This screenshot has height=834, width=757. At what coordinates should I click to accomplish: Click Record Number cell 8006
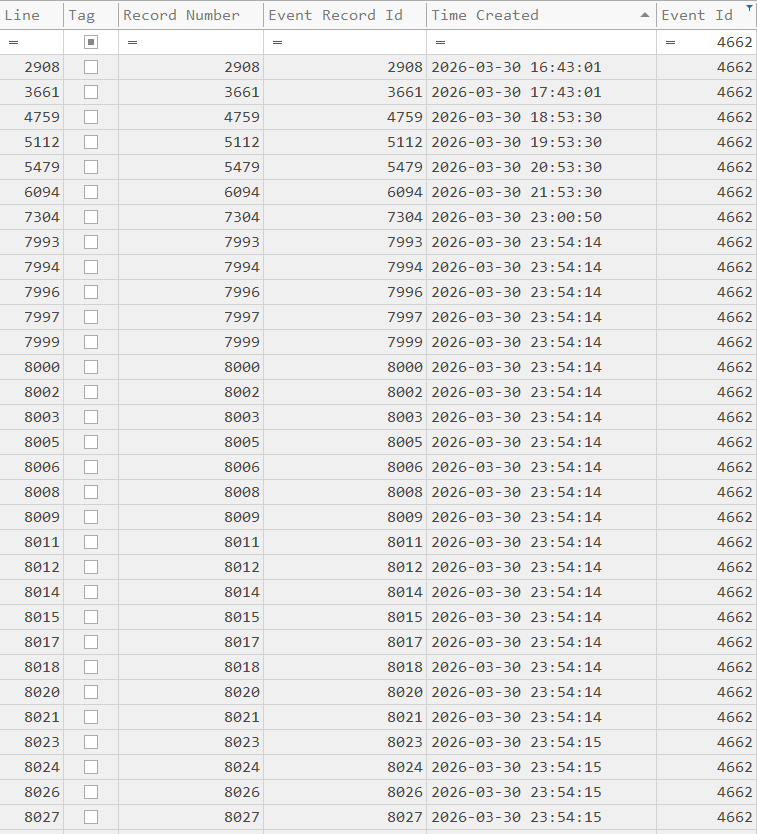[191, 467]
